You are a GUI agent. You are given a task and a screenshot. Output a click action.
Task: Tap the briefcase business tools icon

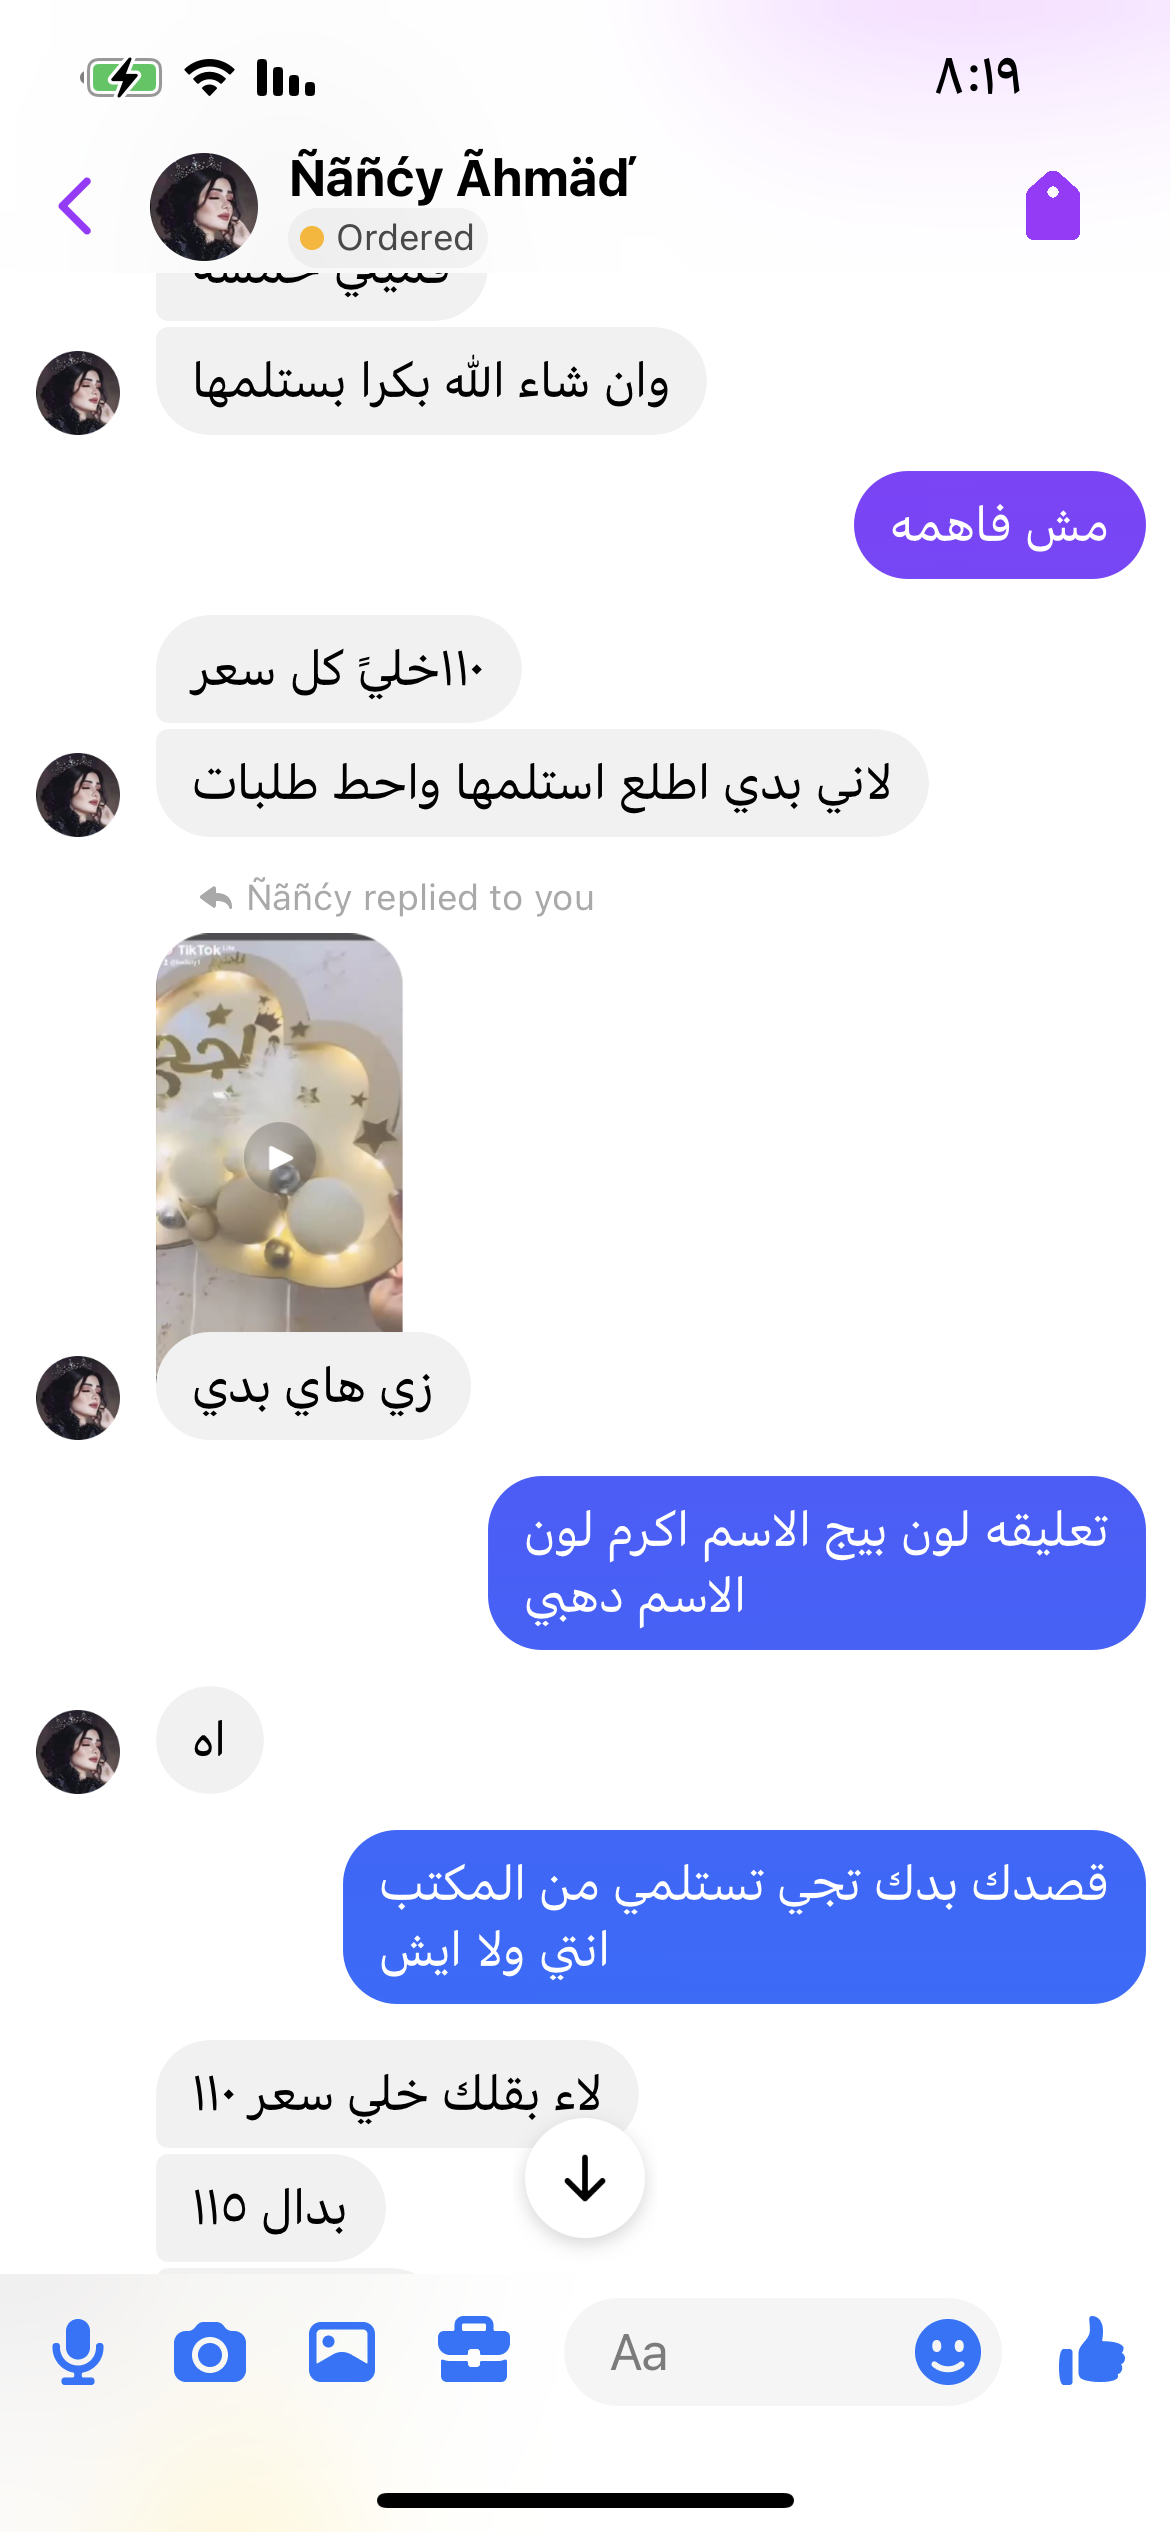tap(474, 2350)
